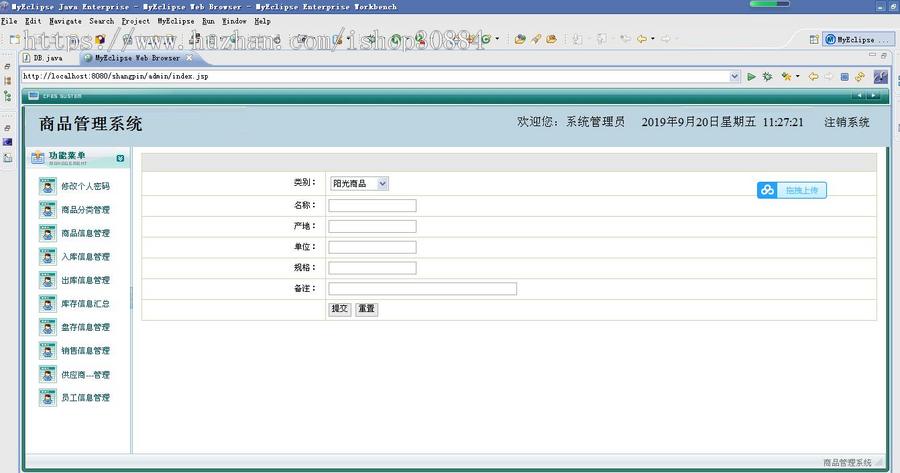Click the browser favorites star icon

[x=786, y=76]
